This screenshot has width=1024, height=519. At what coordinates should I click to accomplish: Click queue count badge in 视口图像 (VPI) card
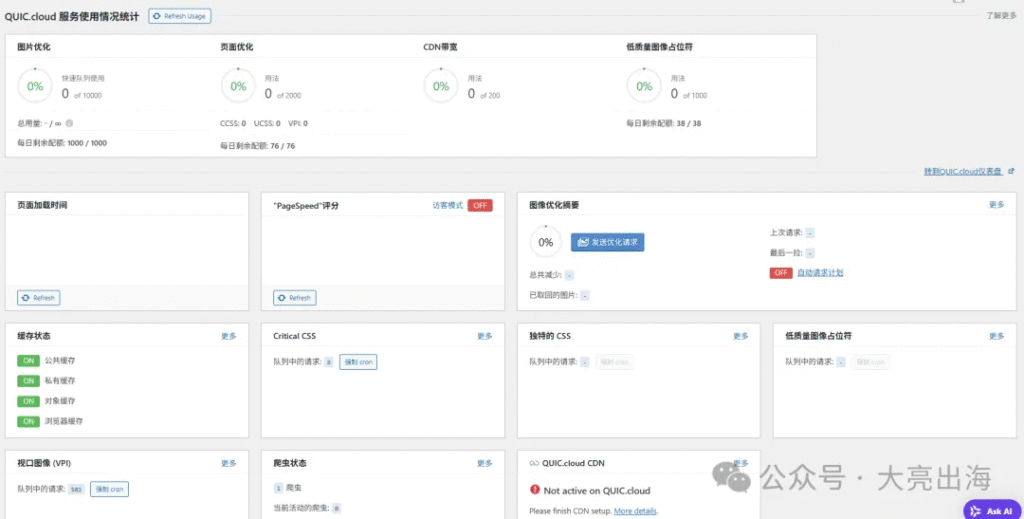pyautogui.click(x=76, y=489)
